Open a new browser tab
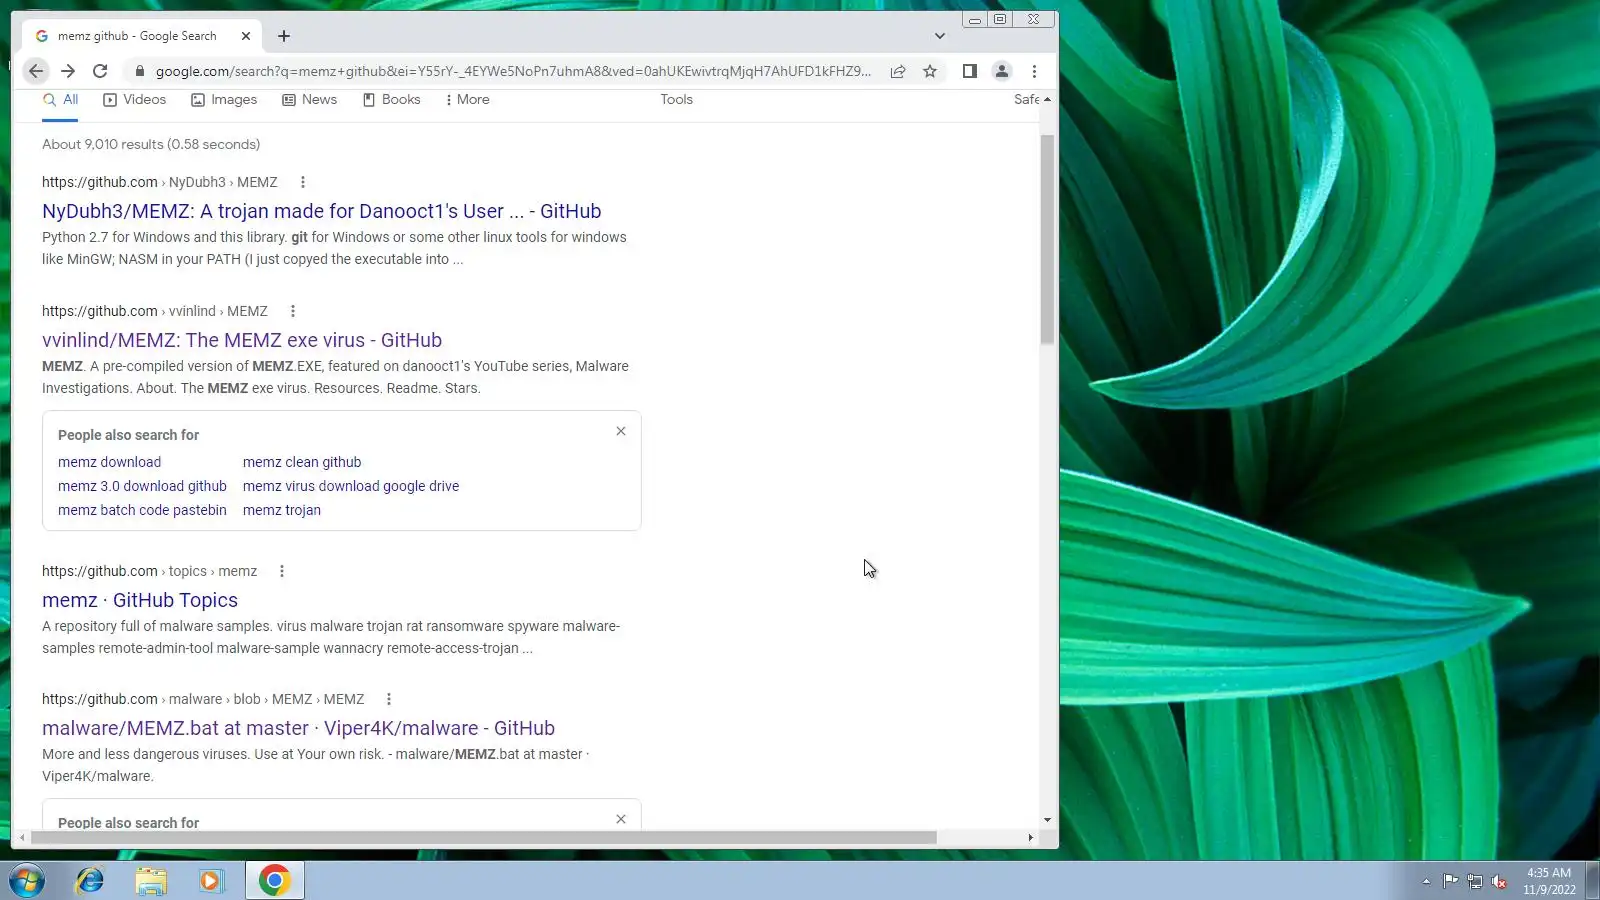This screenshot has height=900, width=1600. (284, 36)
